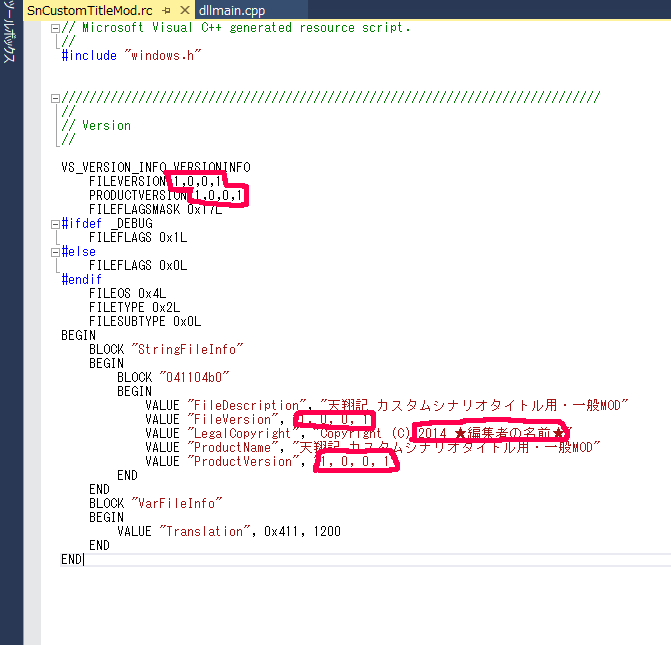Collapse the Version comment block
Image resolution: width=671 pixels, height=645 pixels.
point(54,98)
